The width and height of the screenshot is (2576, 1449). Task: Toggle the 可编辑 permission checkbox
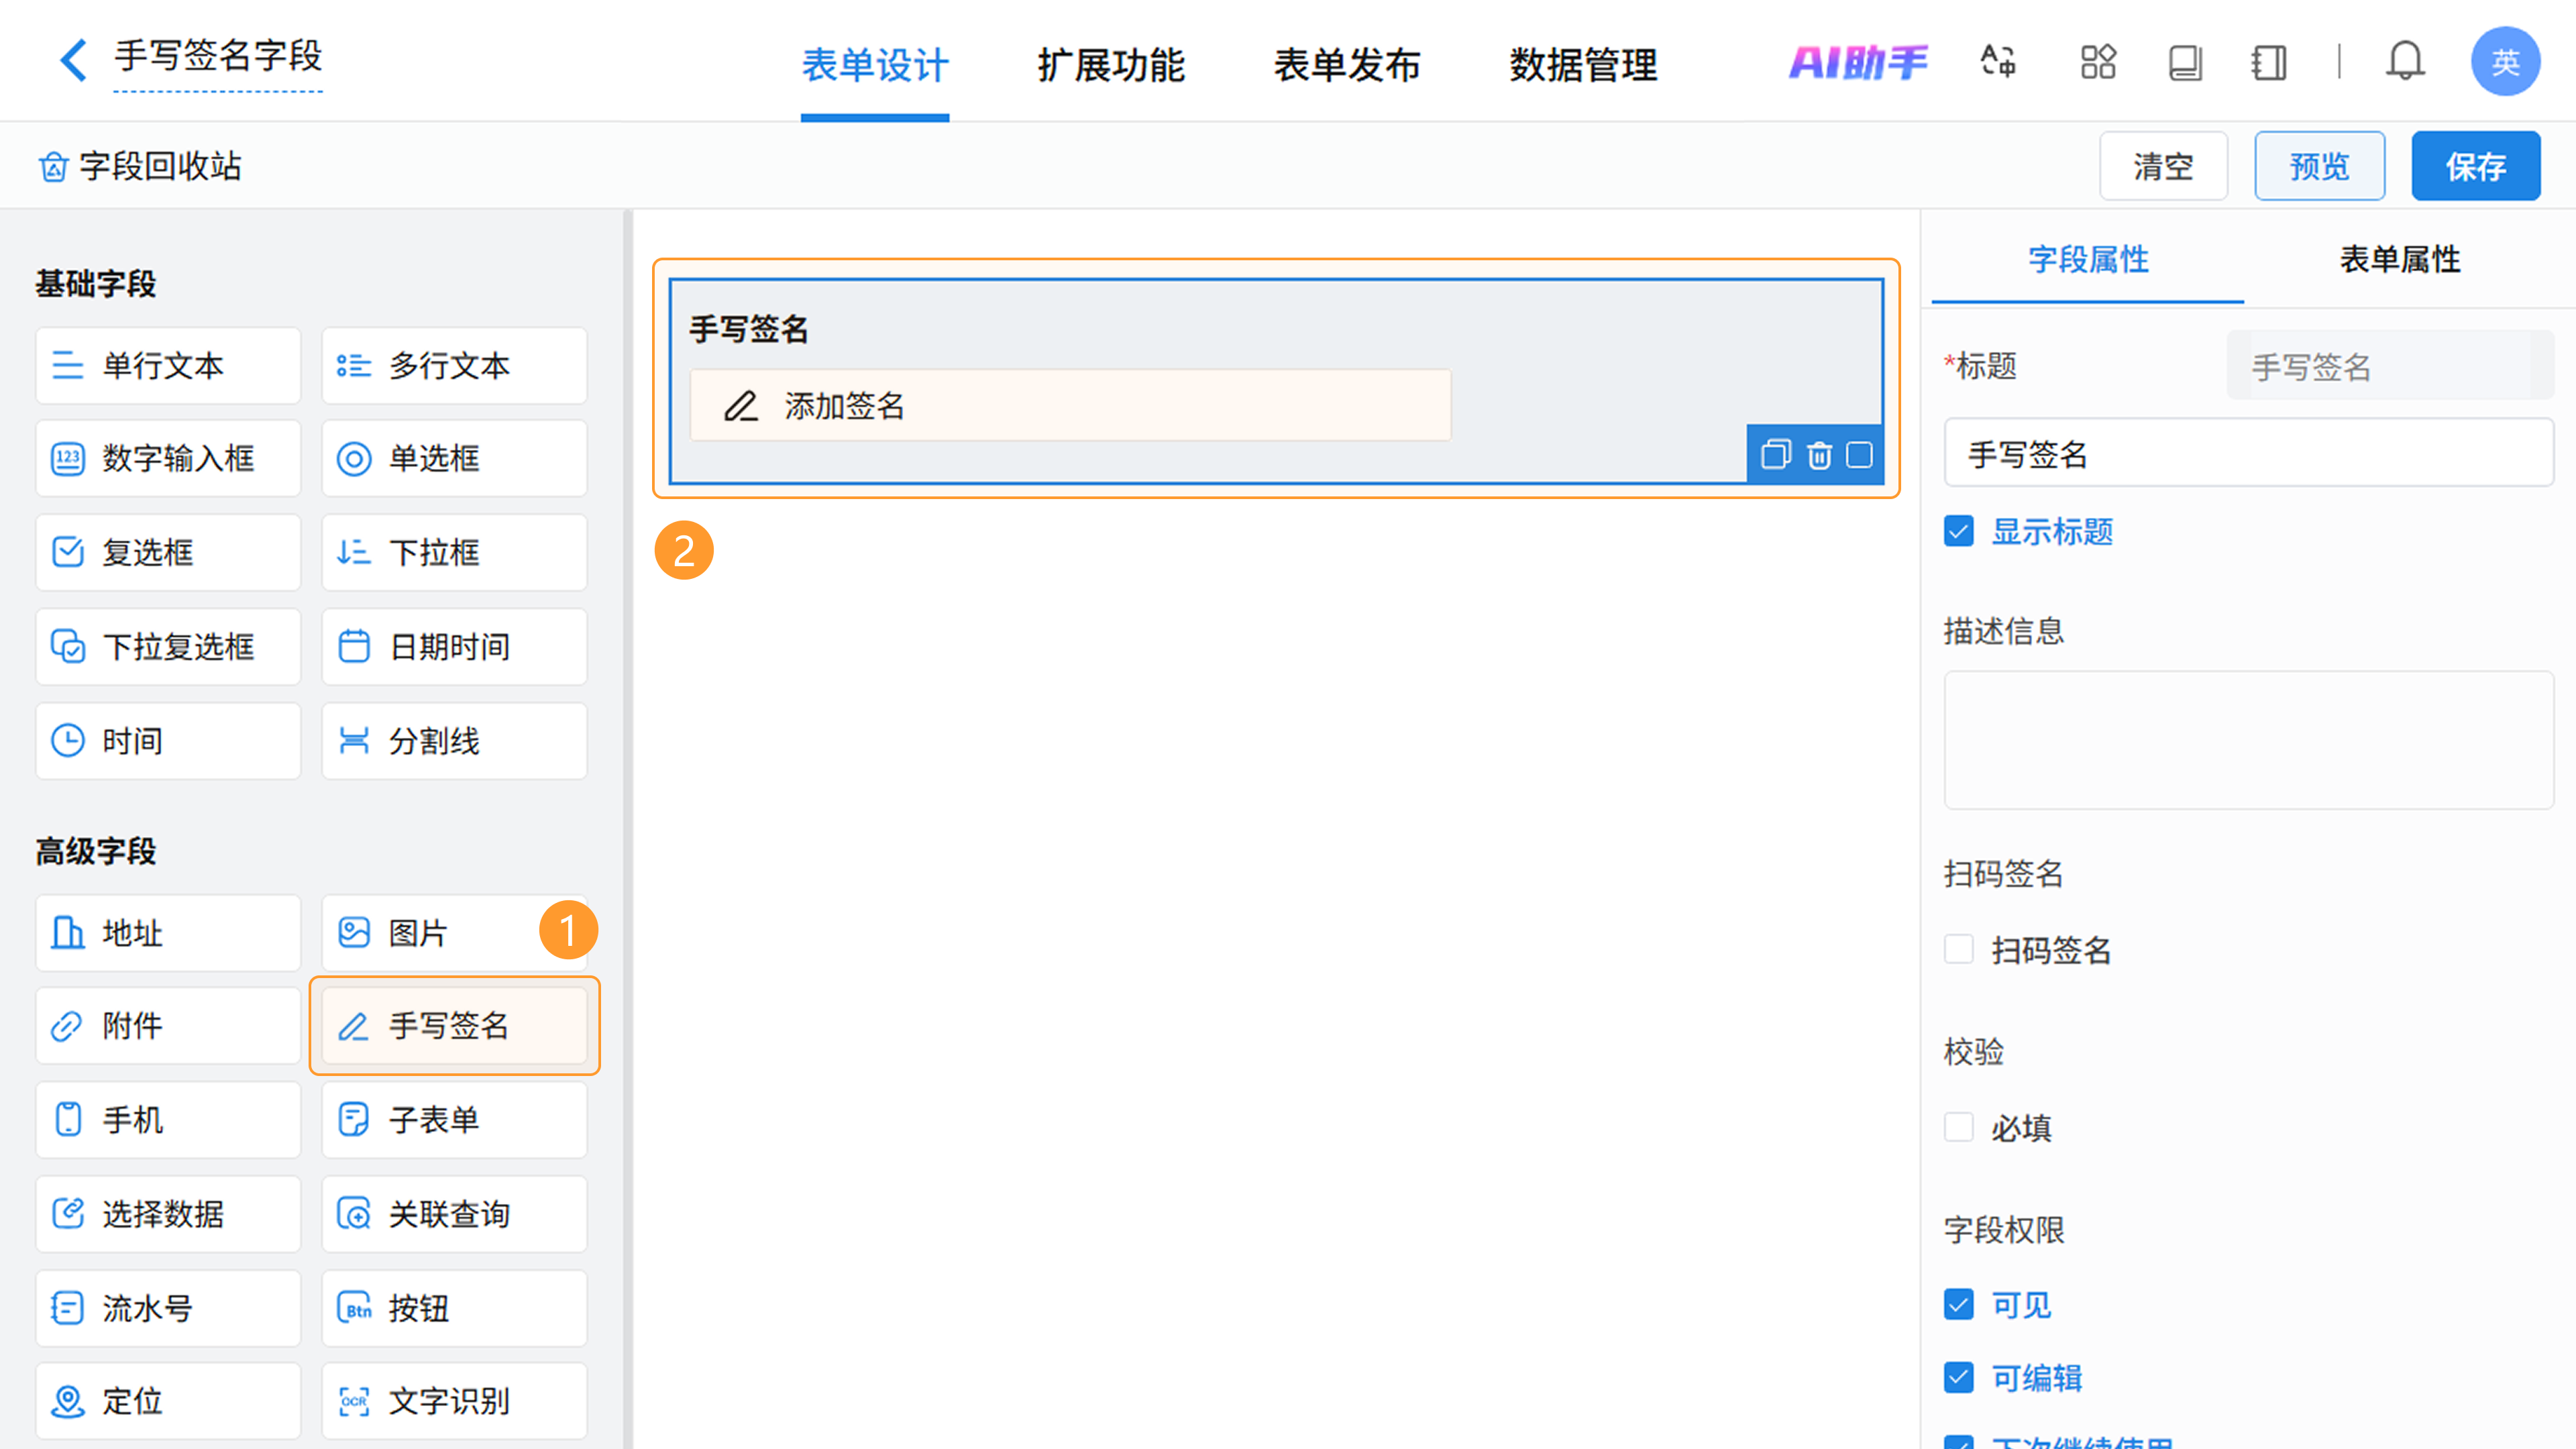pos(1959,1377)
